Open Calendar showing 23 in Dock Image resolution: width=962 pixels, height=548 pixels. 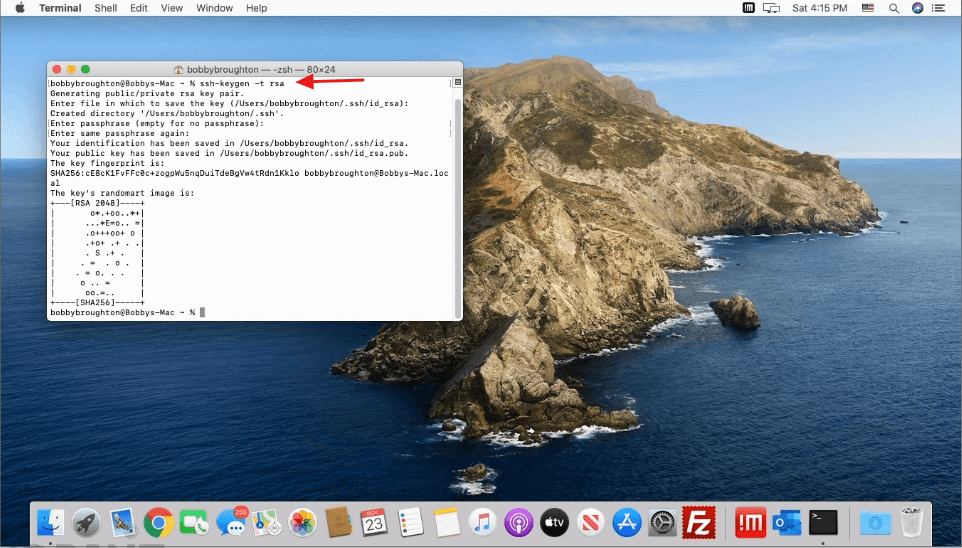point(374,523)
